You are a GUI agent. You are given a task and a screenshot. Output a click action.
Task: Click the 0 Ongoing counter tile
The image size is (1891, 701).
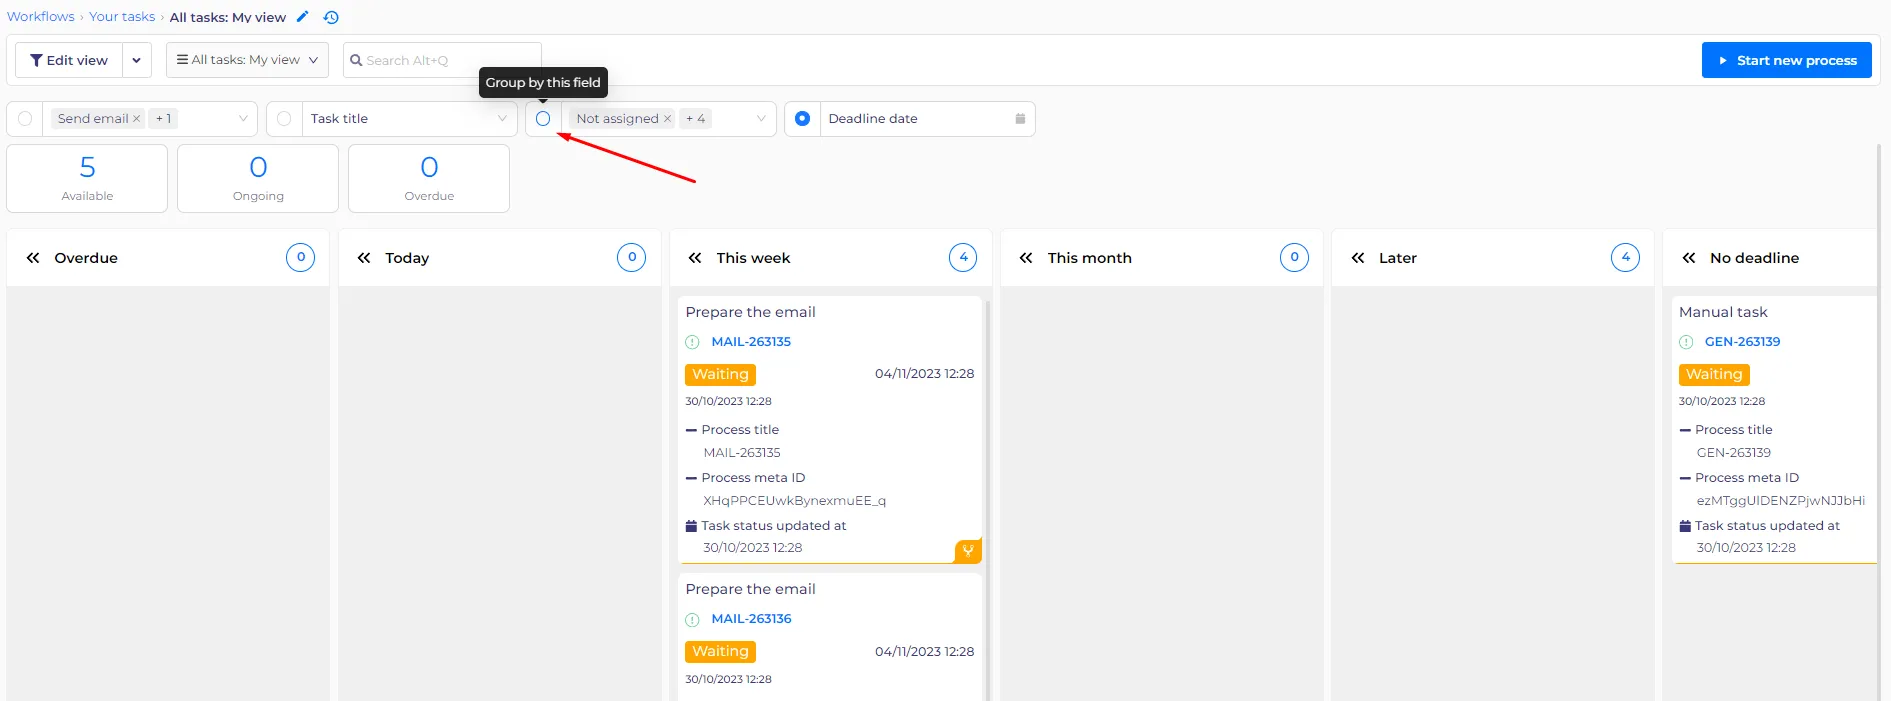(258, 178)
